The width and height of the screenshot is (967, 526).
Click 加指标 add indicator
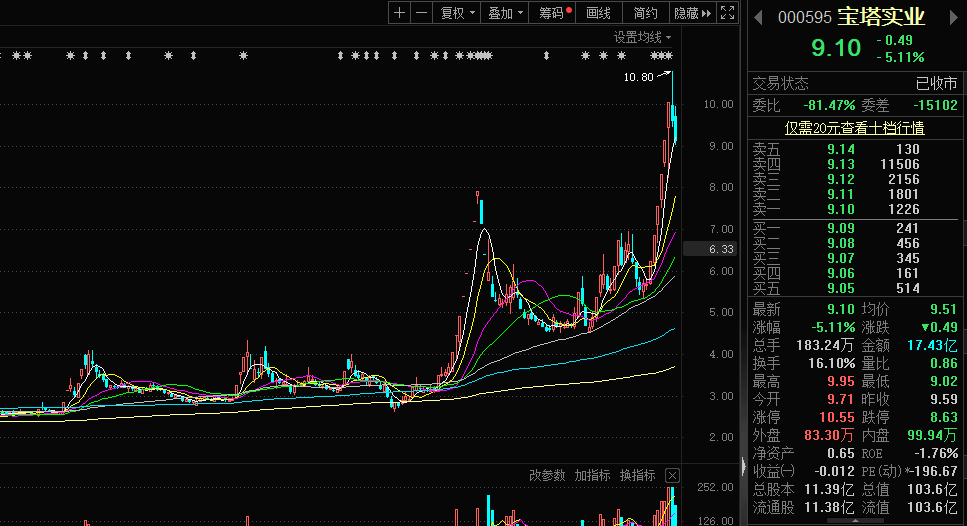(x=593, y=475)
